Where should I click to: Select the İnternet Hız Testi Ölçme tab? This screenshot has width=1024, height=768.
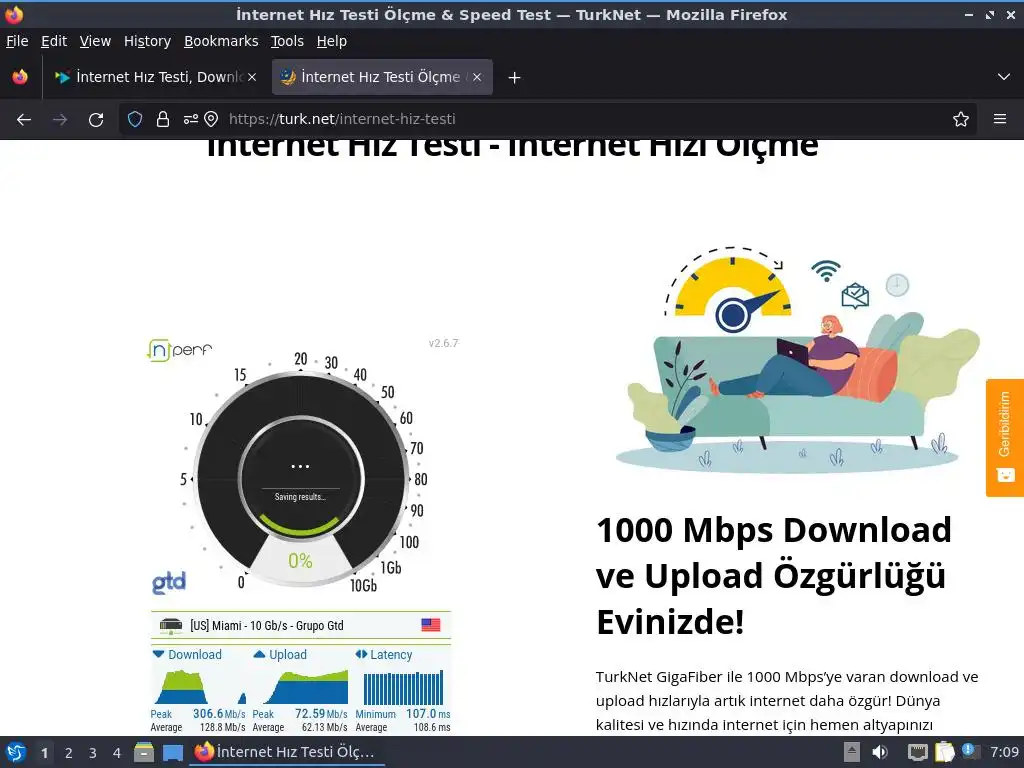(382, 77)
